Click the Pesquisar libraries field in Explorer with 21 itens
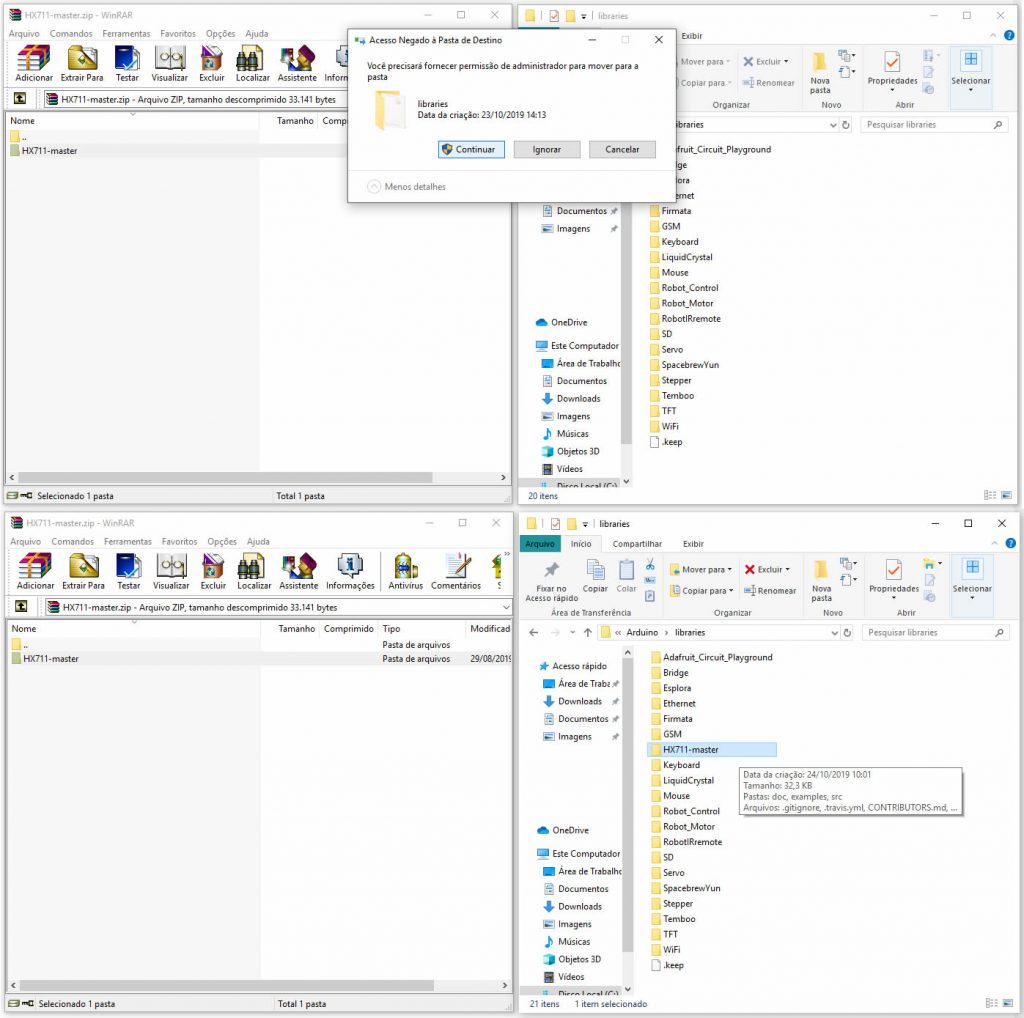Image resolution: width=1024 pixels, height=1018 pixels. (x=935, y=632)
